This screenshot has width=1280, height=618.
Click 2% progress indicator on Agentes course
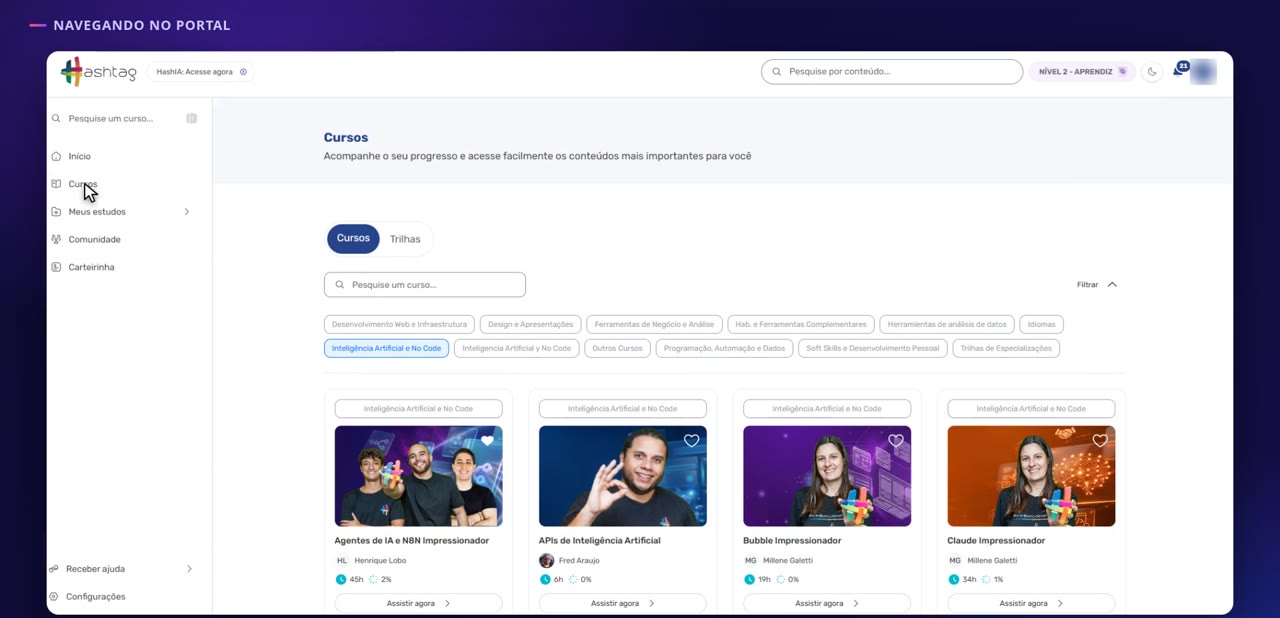381,580
